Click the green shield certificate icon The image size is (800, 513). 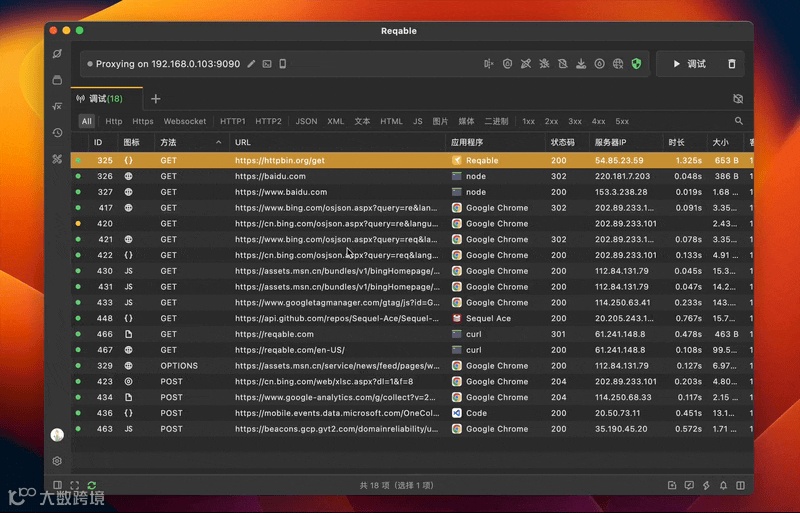[x=636, y=64]
